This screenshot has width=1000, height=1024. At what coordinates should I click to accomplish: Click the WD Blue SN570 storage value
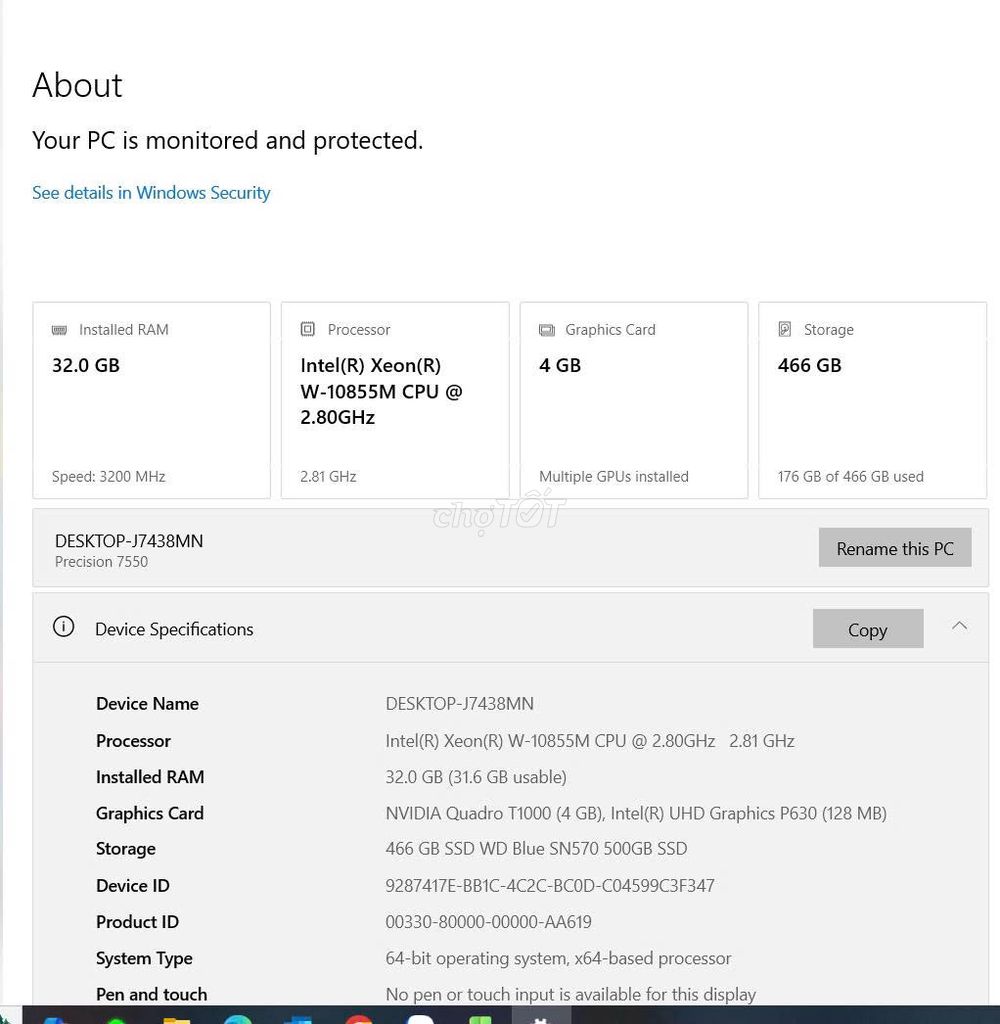pyautogui.click(x=536, y=848)
